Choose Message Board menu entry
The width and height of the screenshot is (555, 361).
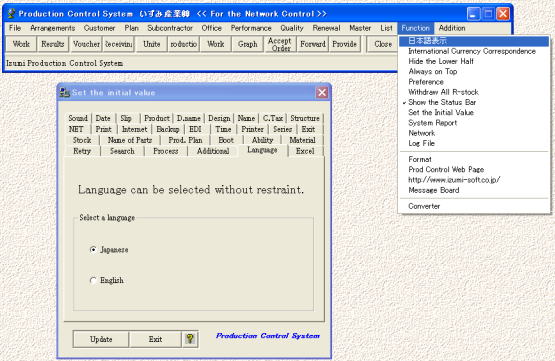point(474,190)
